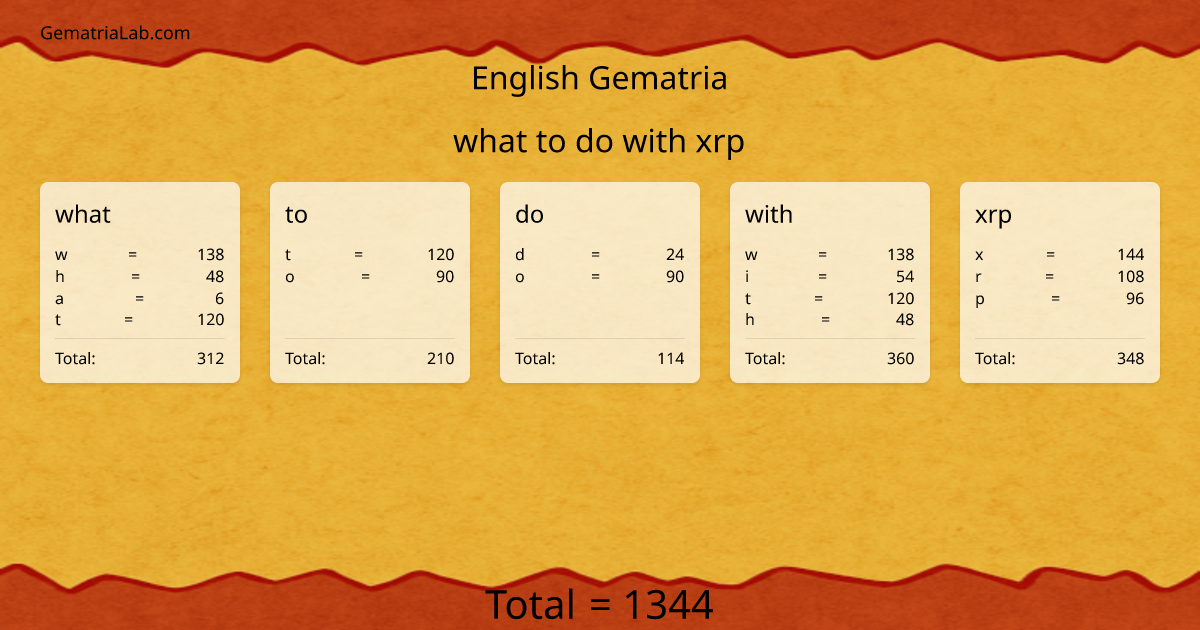Click total 348 in the 'xrp' card
1200x630 pixels.
pos(1131,359)
